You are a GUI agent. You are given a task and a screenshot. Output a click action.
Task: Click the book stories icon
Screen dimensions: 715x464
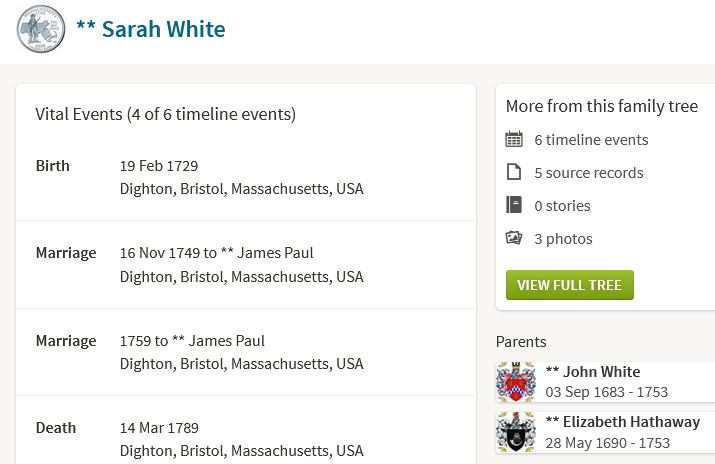click(x=514, y=206)
